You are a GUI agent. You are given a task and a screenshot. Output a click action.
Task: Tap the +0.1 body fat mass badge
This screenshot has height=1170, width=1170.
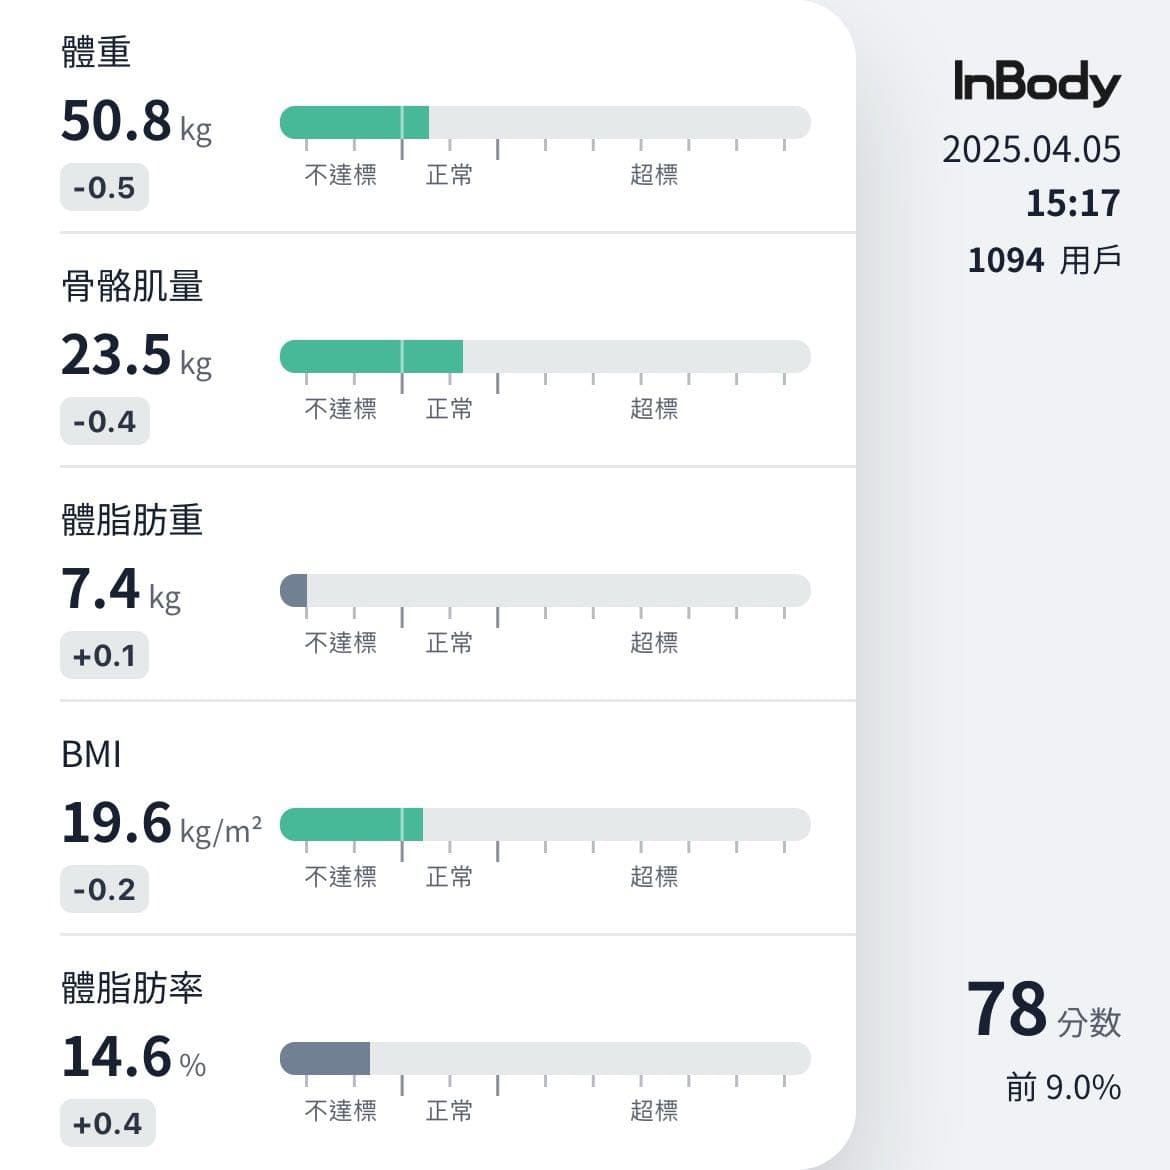coord(104,655)
